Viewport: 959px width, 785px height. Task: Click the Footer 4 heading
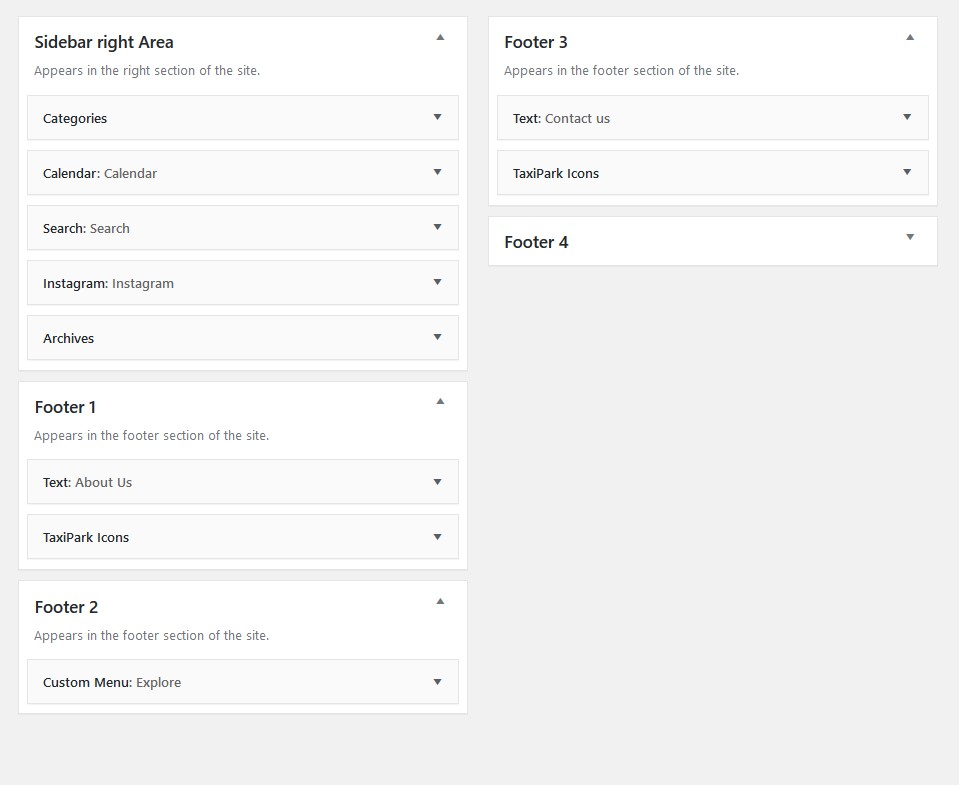click(536, 242)
